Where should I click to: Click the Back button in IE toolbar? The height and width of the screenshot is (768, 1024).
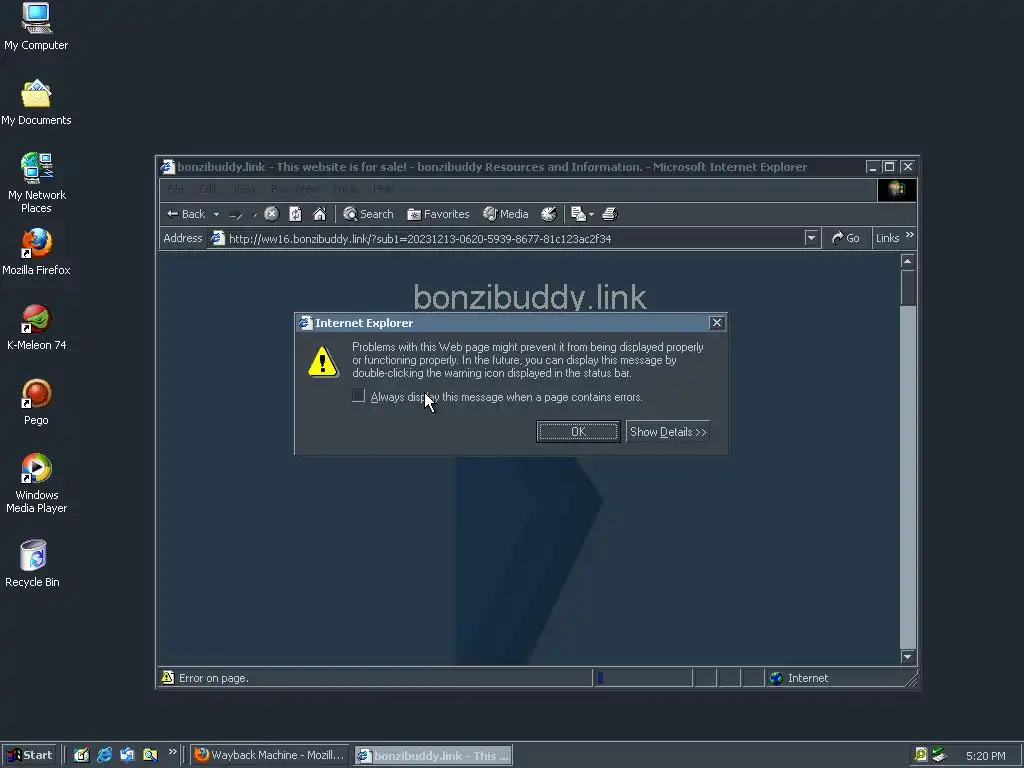coord(186,214)
